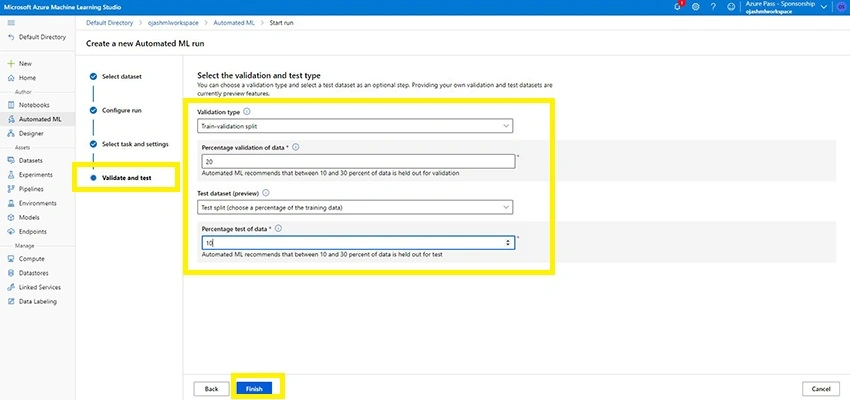Open the notifications bell icon
The height and width of the screenshot is (400, 850).
point(678,7)
